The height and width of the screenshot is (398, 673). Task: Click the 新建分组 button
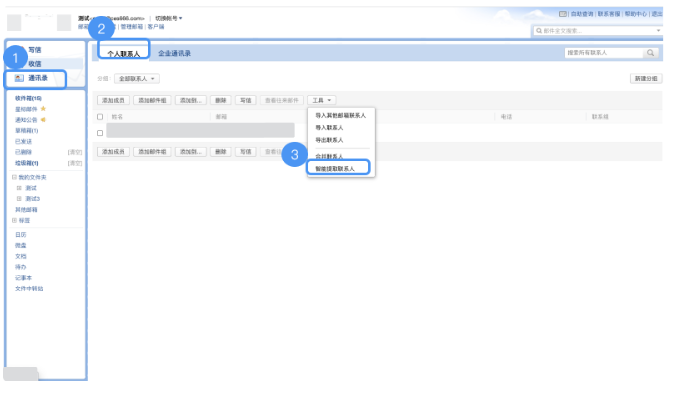point(646,79)
